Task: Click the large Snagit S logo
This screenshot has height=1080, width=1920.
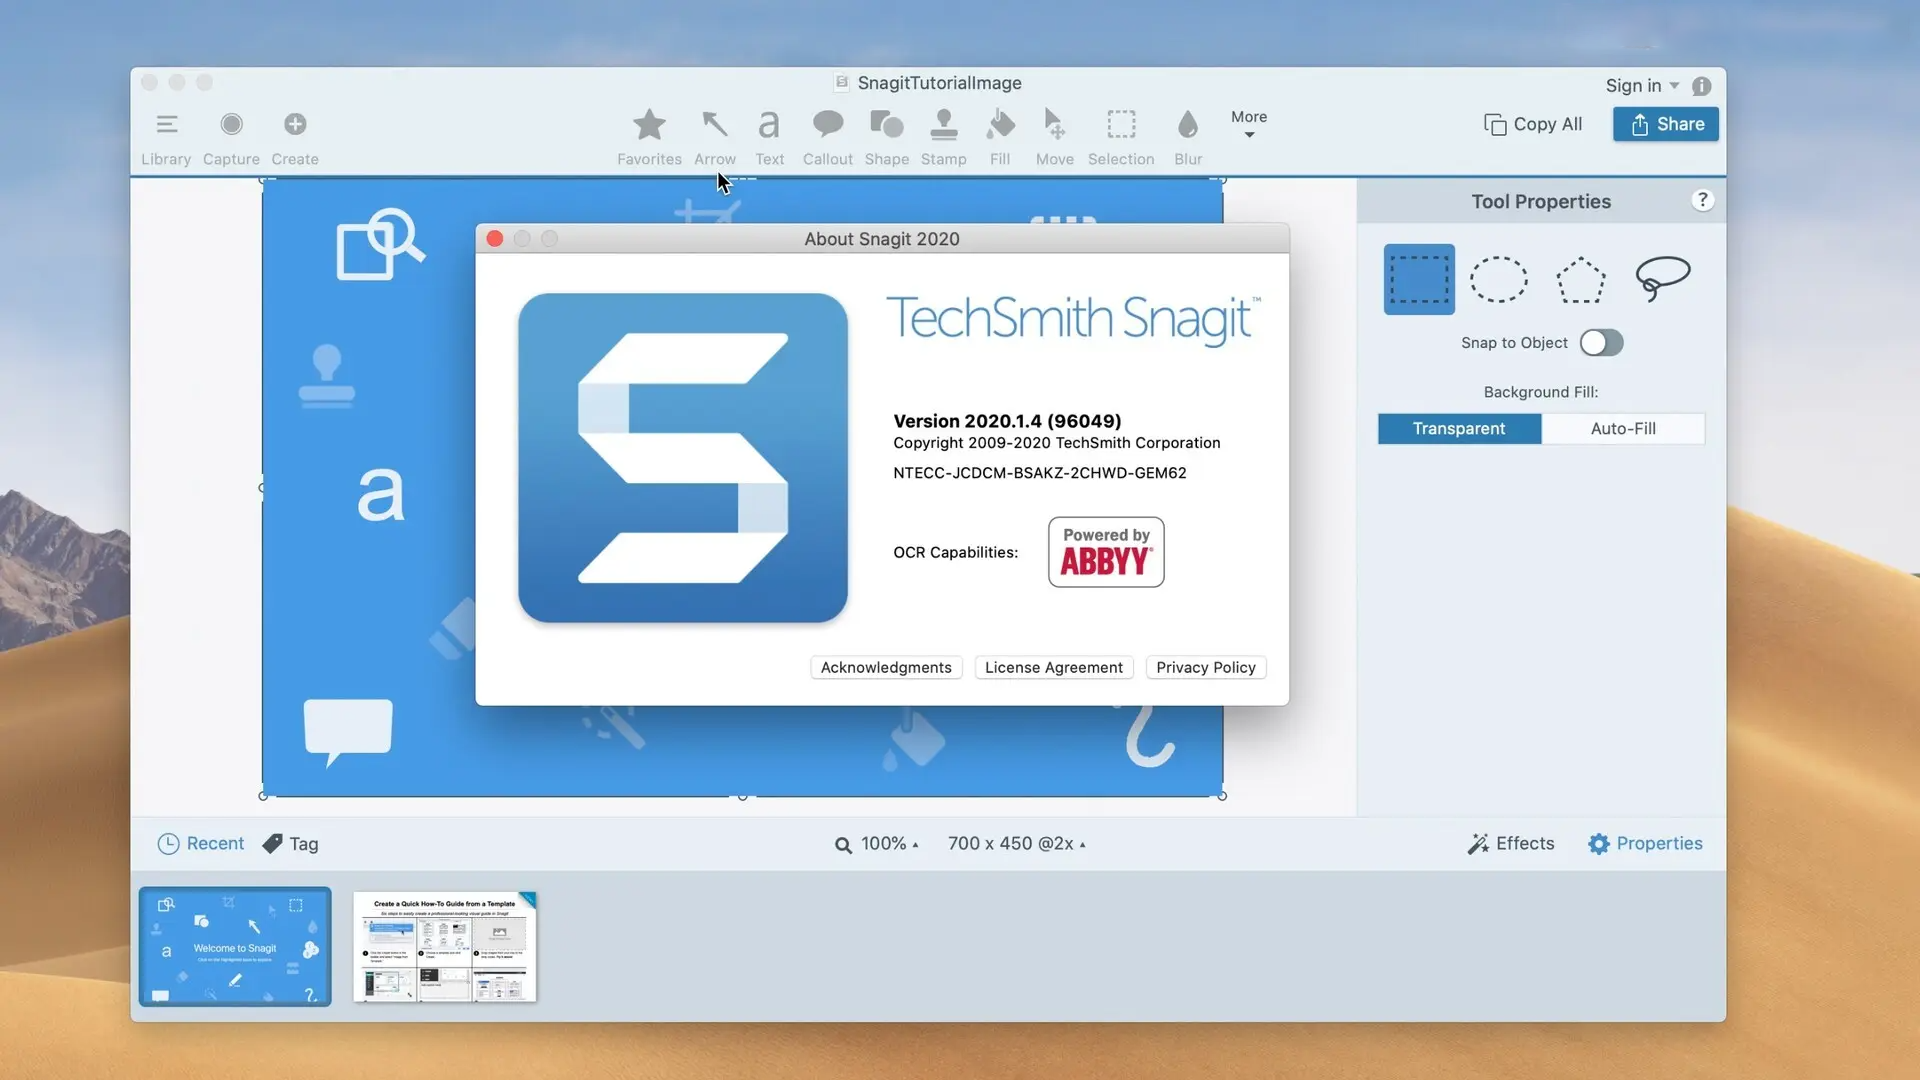Action: coord(683,458)
